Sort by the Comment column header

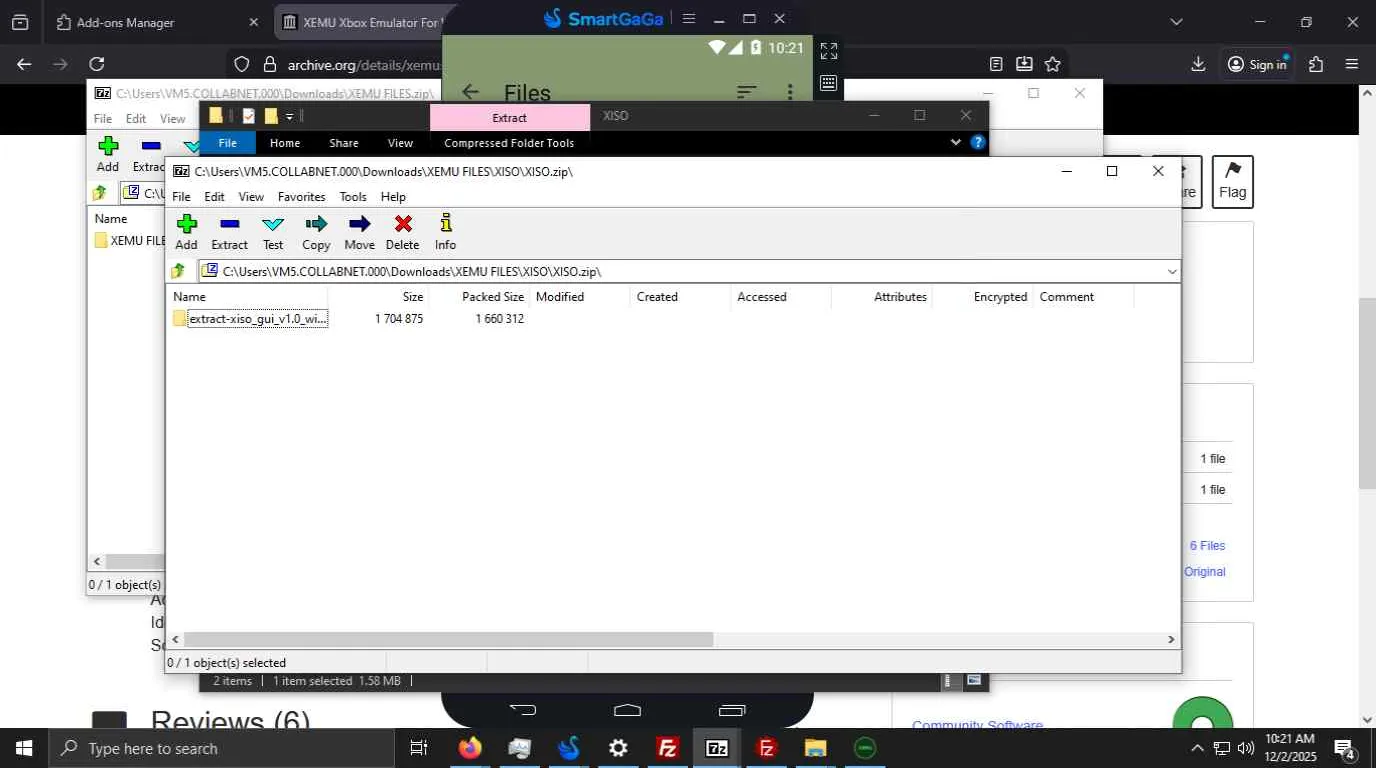(1085, 297)
